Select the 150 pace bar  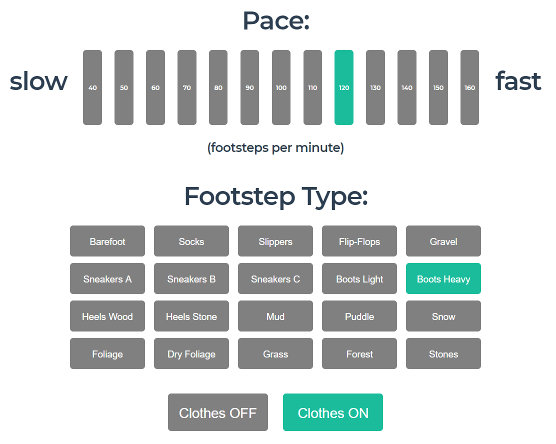click(x=438, y=88)
